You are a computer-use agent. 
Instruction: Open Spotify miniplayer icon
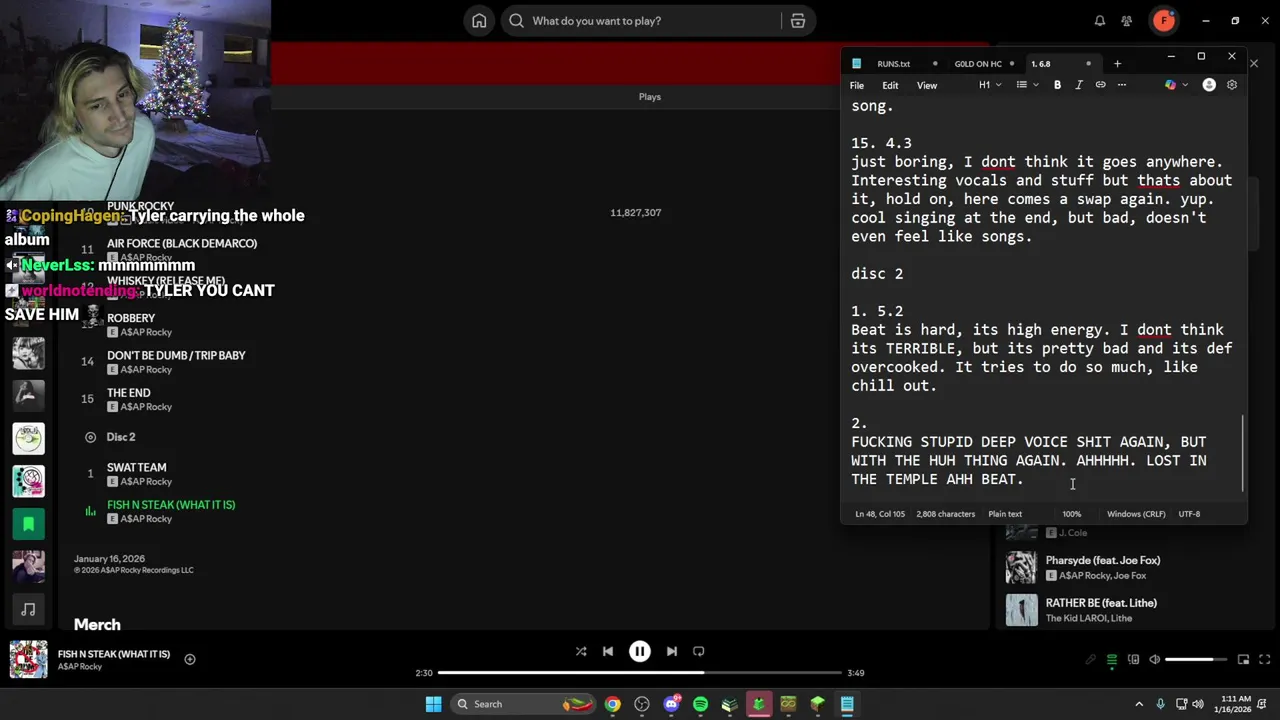[1243, 660]
